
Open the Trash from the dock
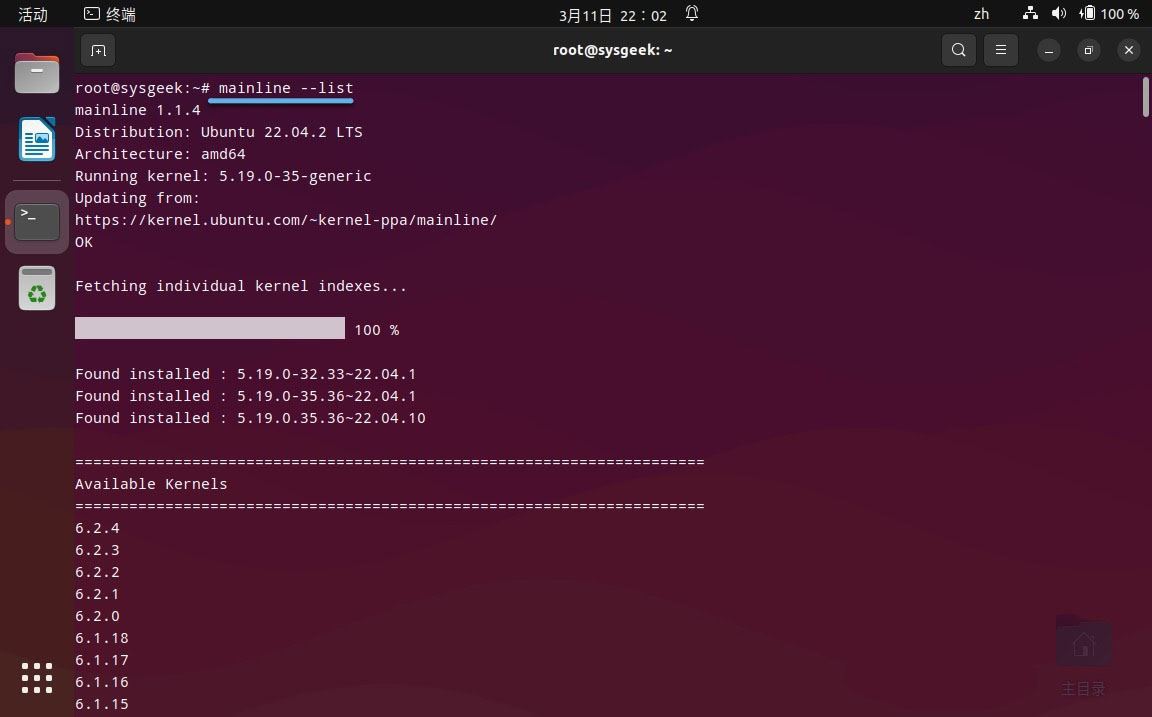(x=37, y=288)
